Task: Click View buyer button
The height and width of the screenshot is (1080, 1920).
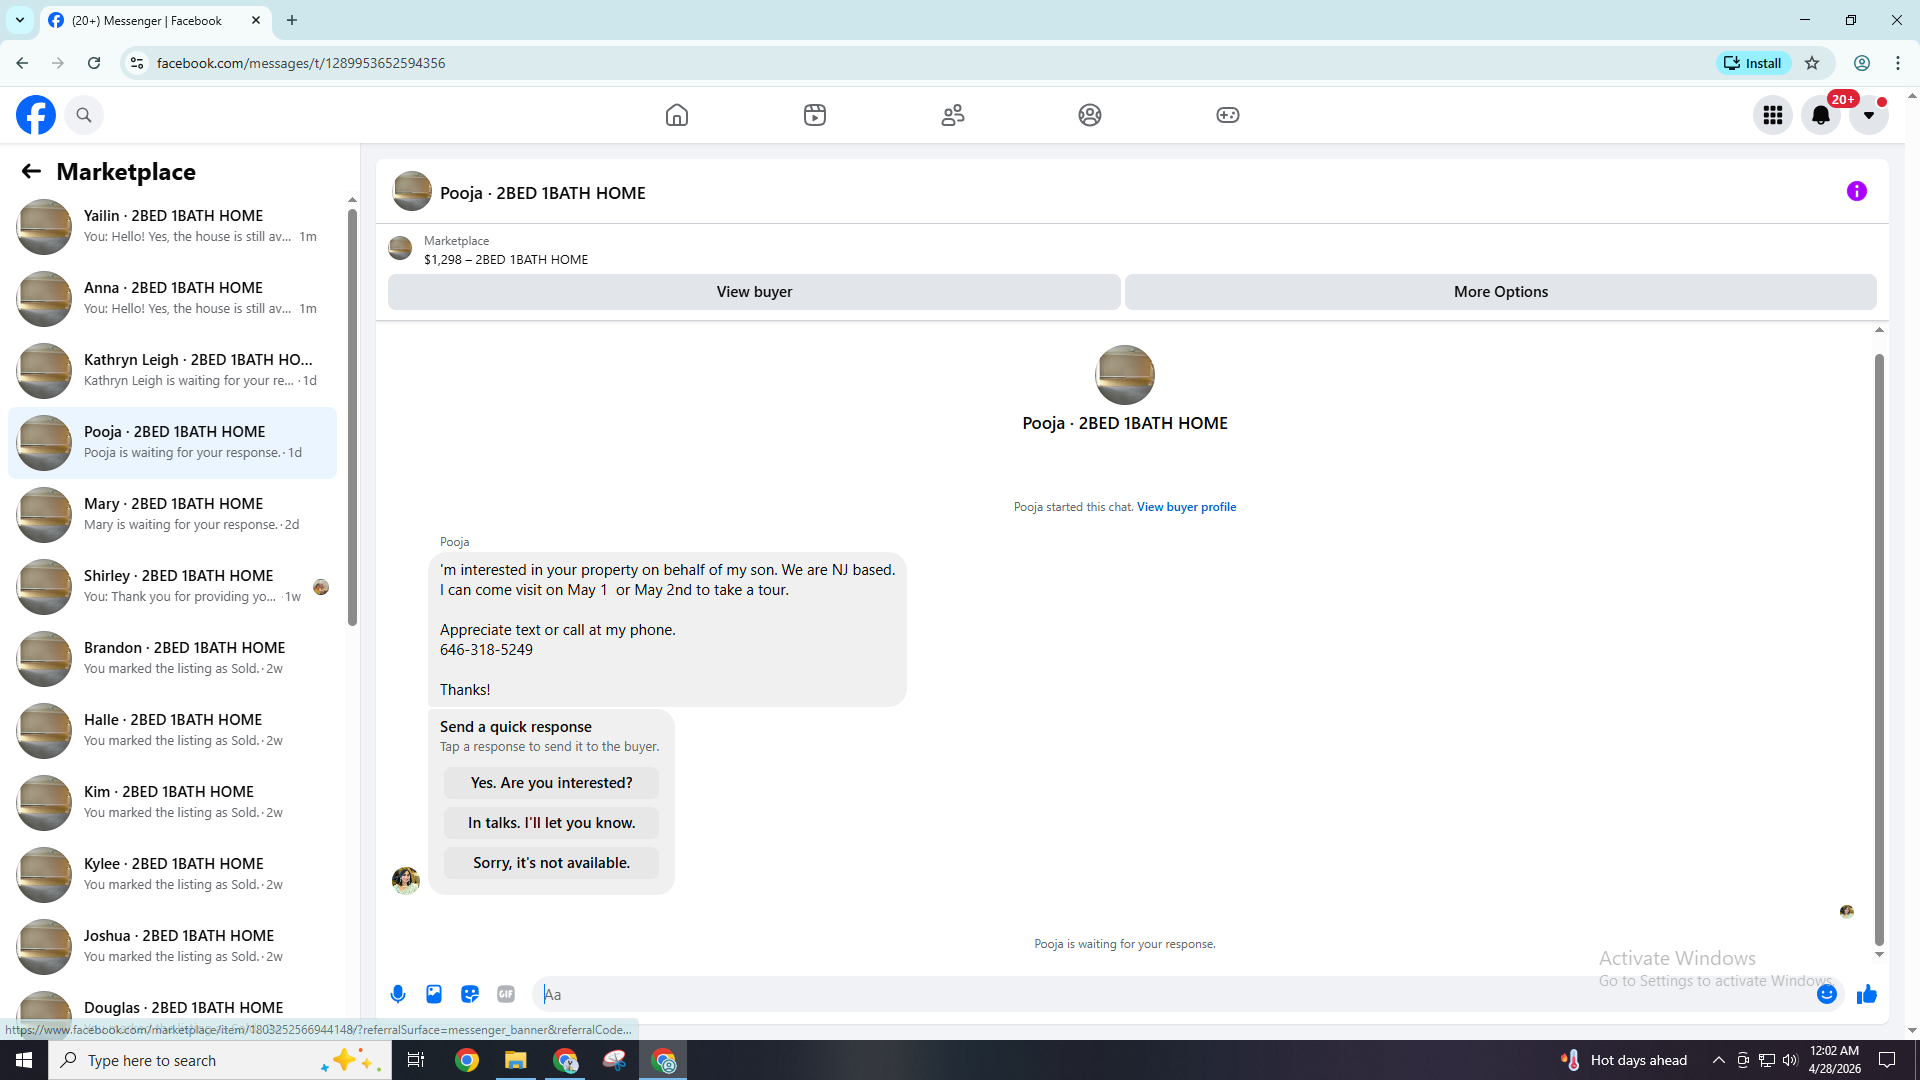Action: point(754,292)
